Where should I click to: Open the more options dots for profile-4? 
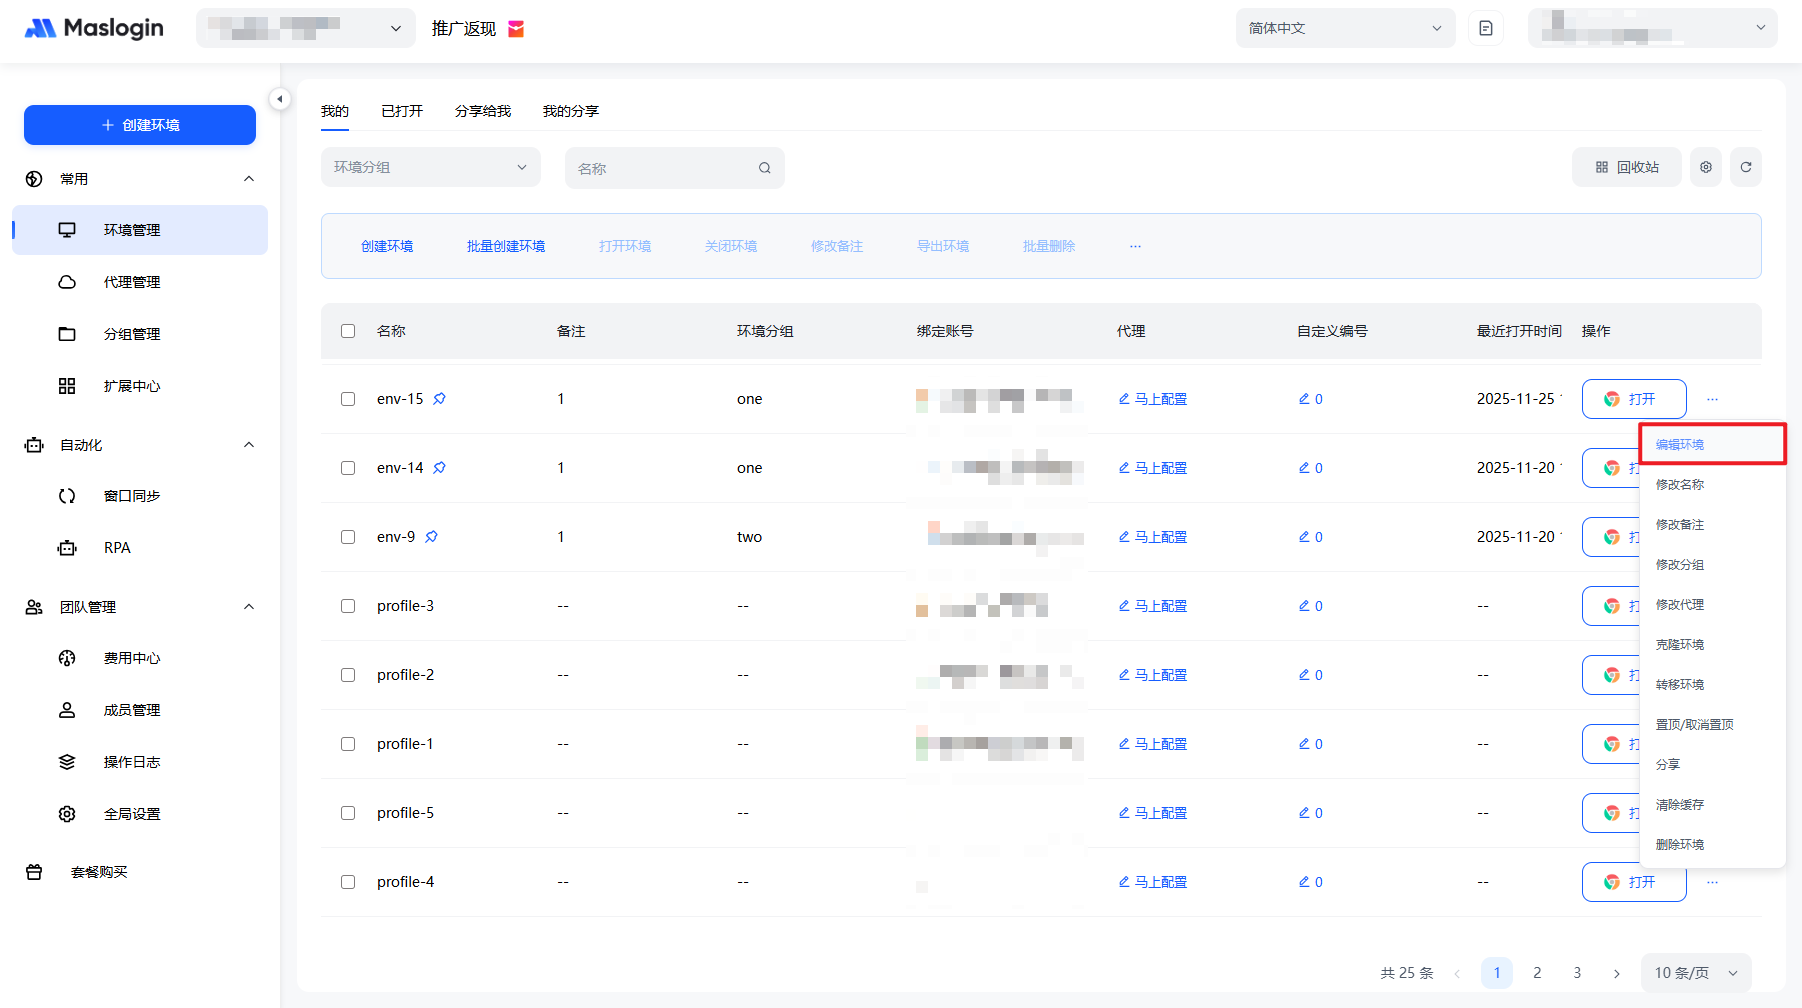pyautogui.click(x=1712, y=882)
